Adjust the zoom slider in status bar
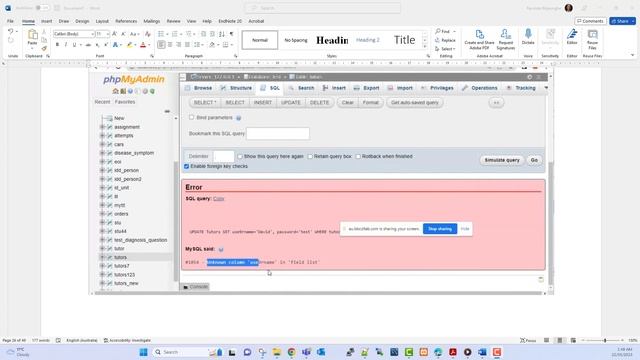This screenshot has height=360, width=640. pos(605,340)
